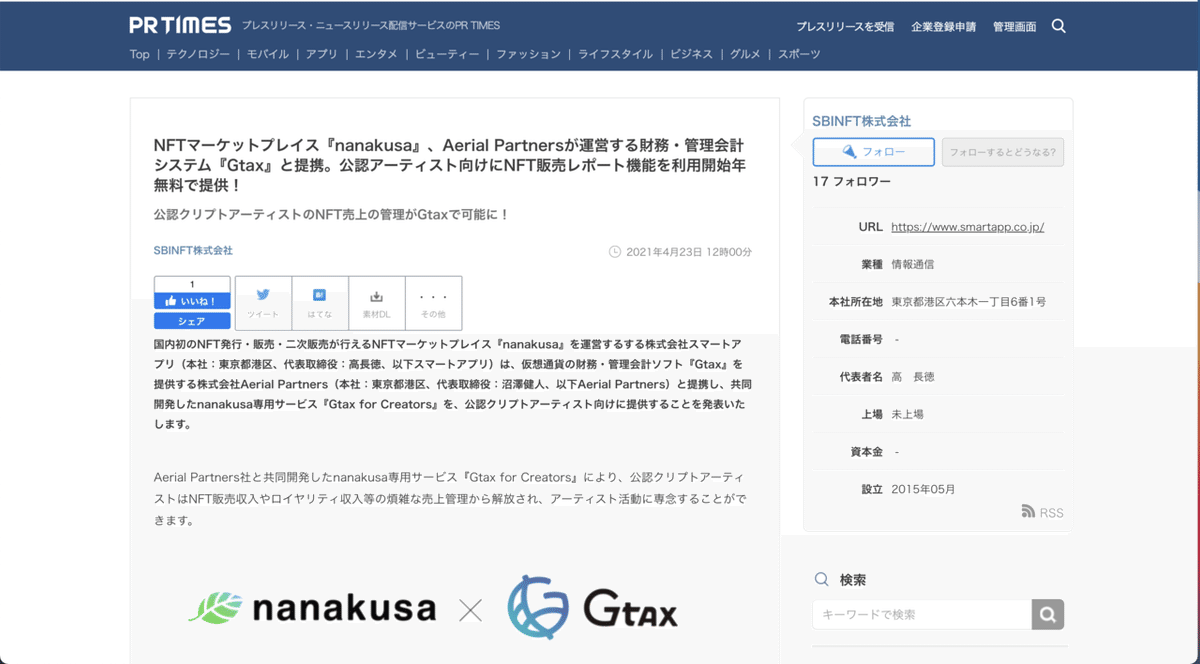
Task: Click the Facebook いいね! thumbs-up button
Action: point(192,301)
